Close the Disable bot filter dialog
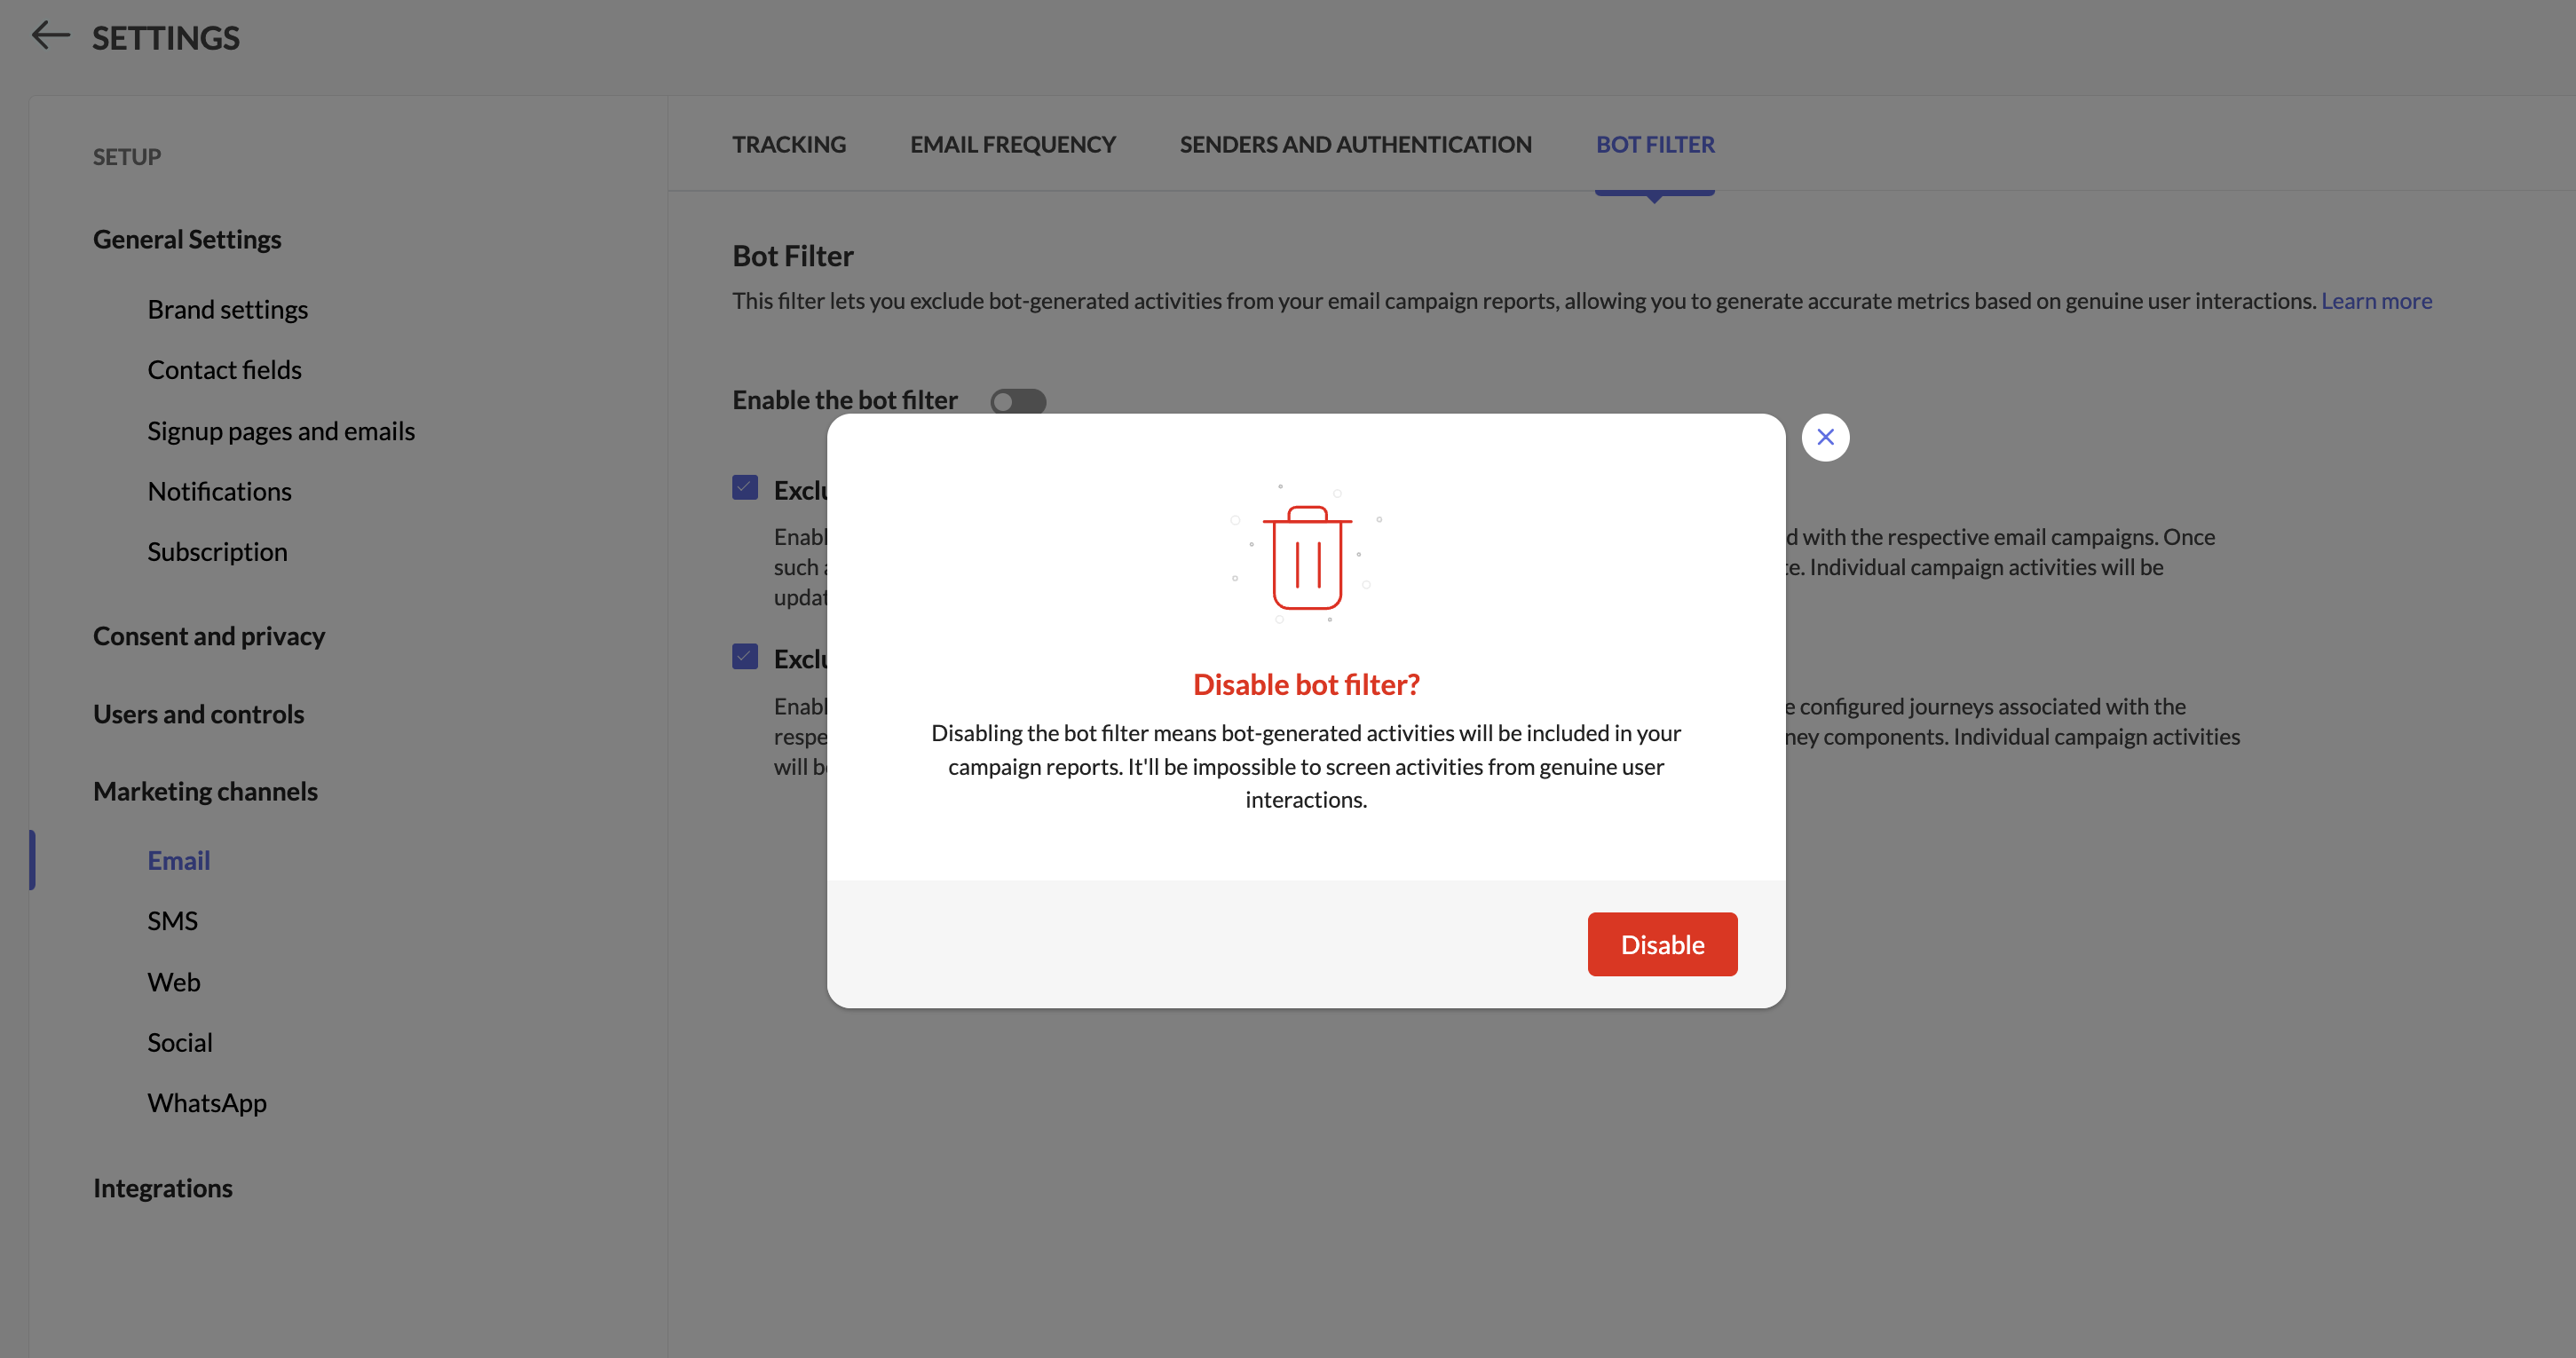2576x1358 pixels. tap(1825, 437)
